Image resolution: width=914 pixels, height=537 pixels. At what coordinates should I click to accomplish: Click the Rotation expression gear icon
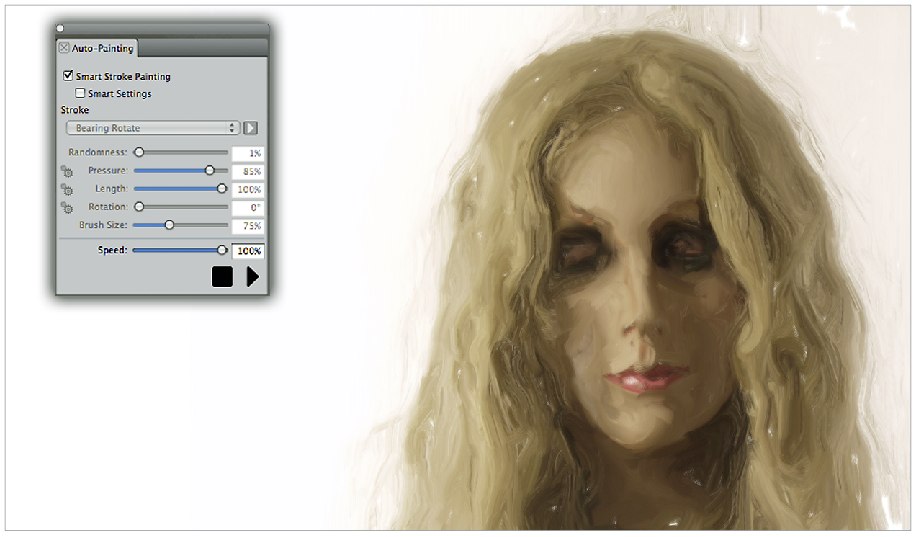(x=67, y=208)
